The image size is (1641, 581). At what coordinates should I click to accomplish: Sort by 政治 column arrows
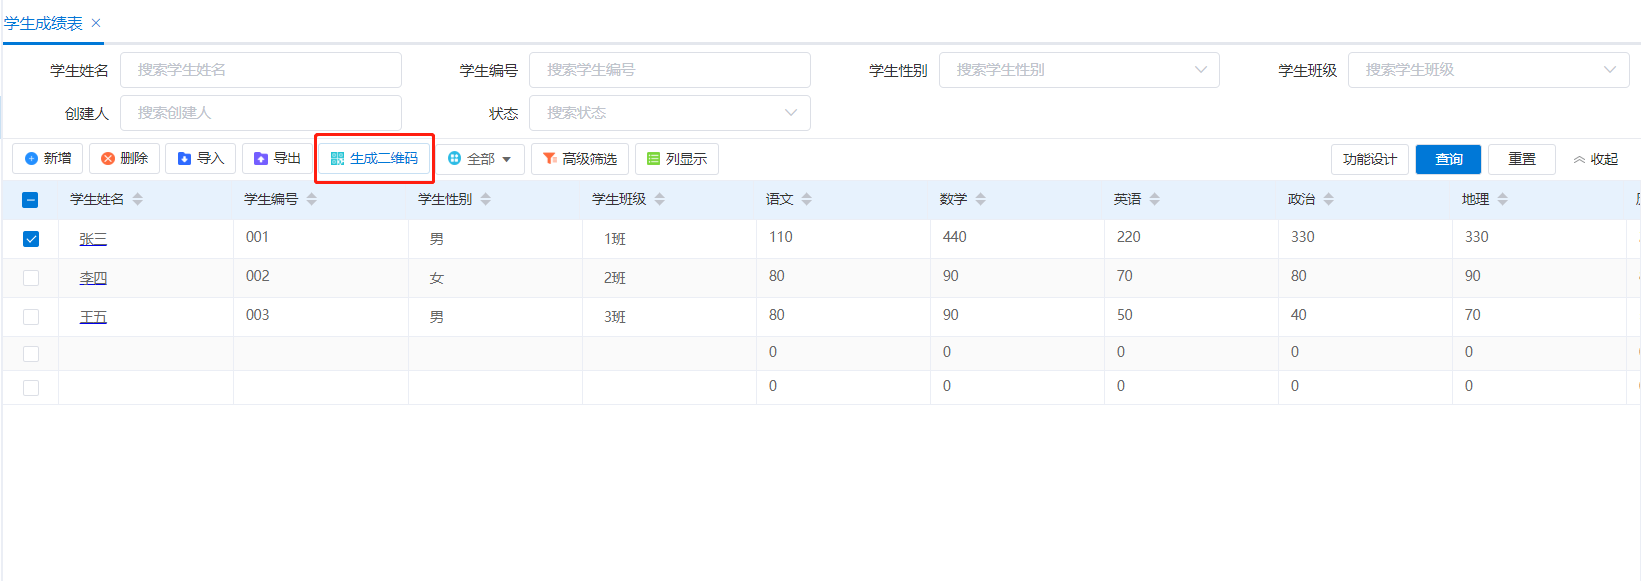point(1329,199)
